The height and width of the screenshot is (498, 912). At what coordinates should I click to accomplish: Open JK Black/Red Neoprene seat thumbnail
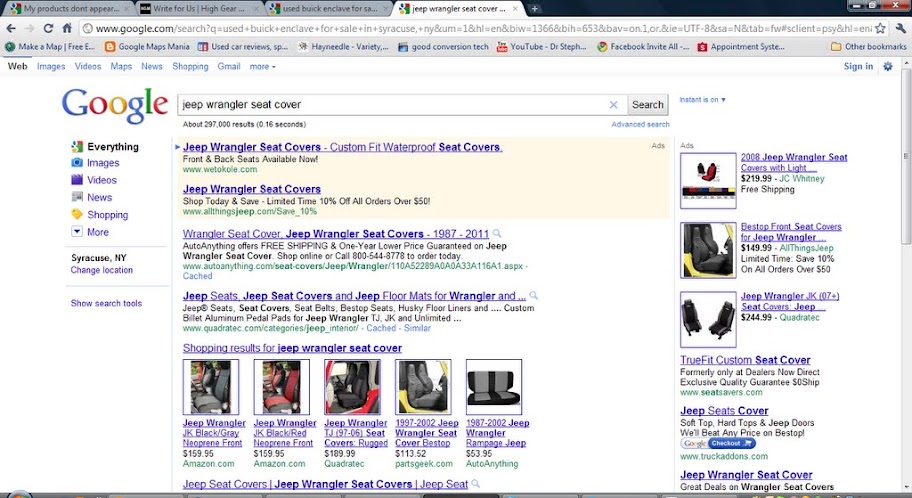282,387
